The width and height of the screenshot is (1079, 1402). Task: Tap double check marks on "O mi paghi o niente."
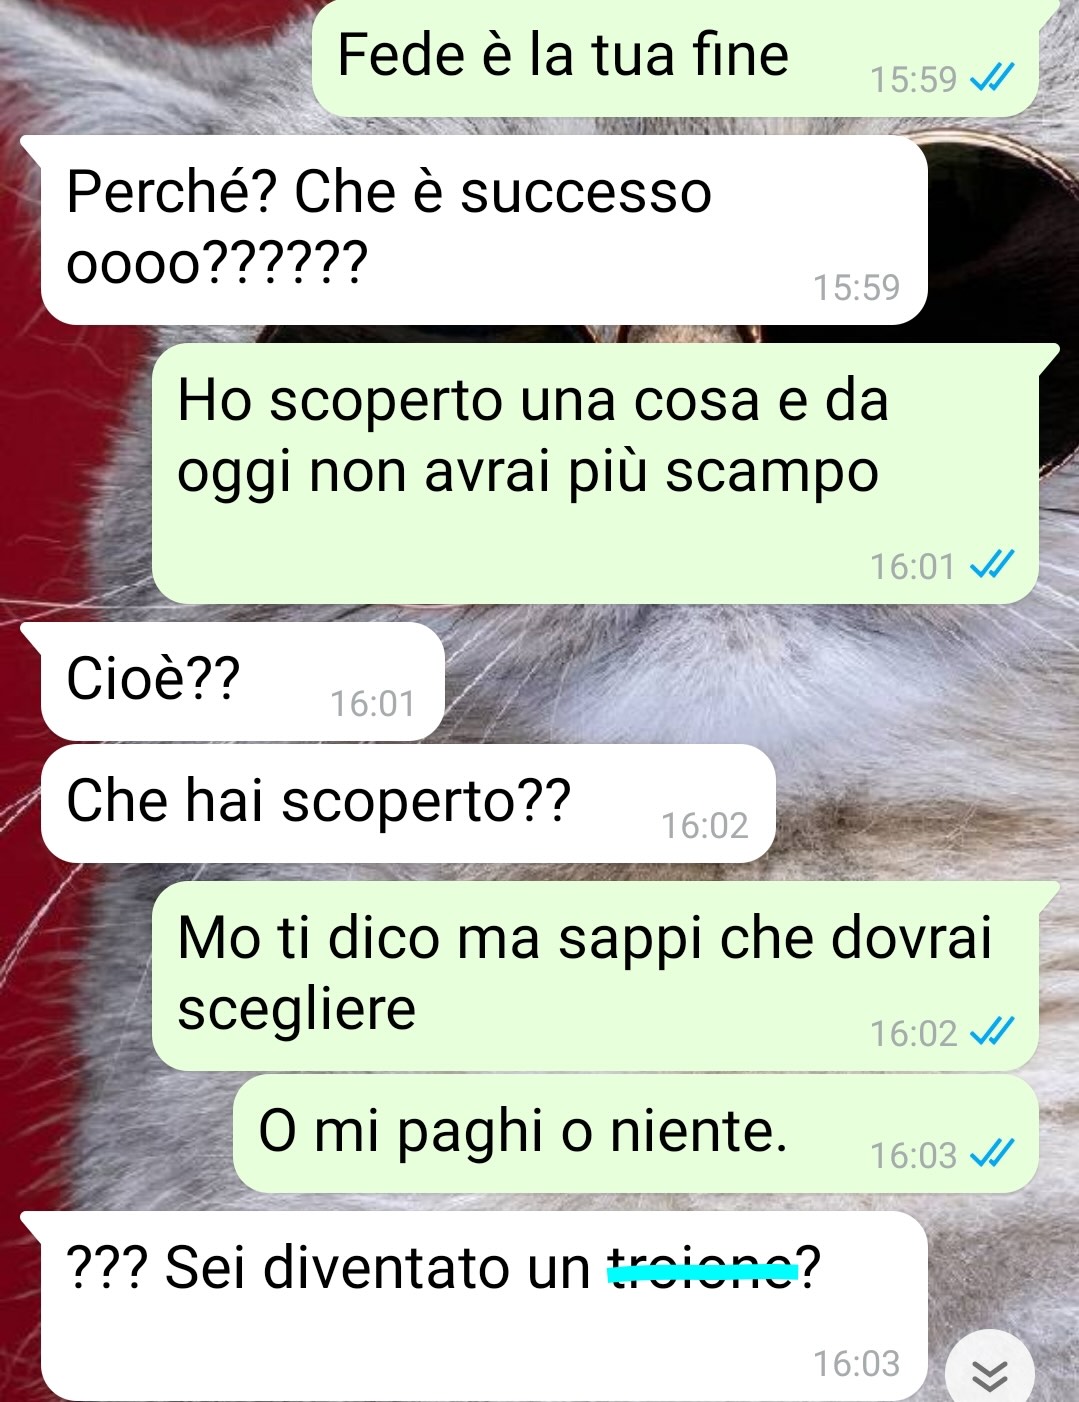click(x=993, y=1155)
